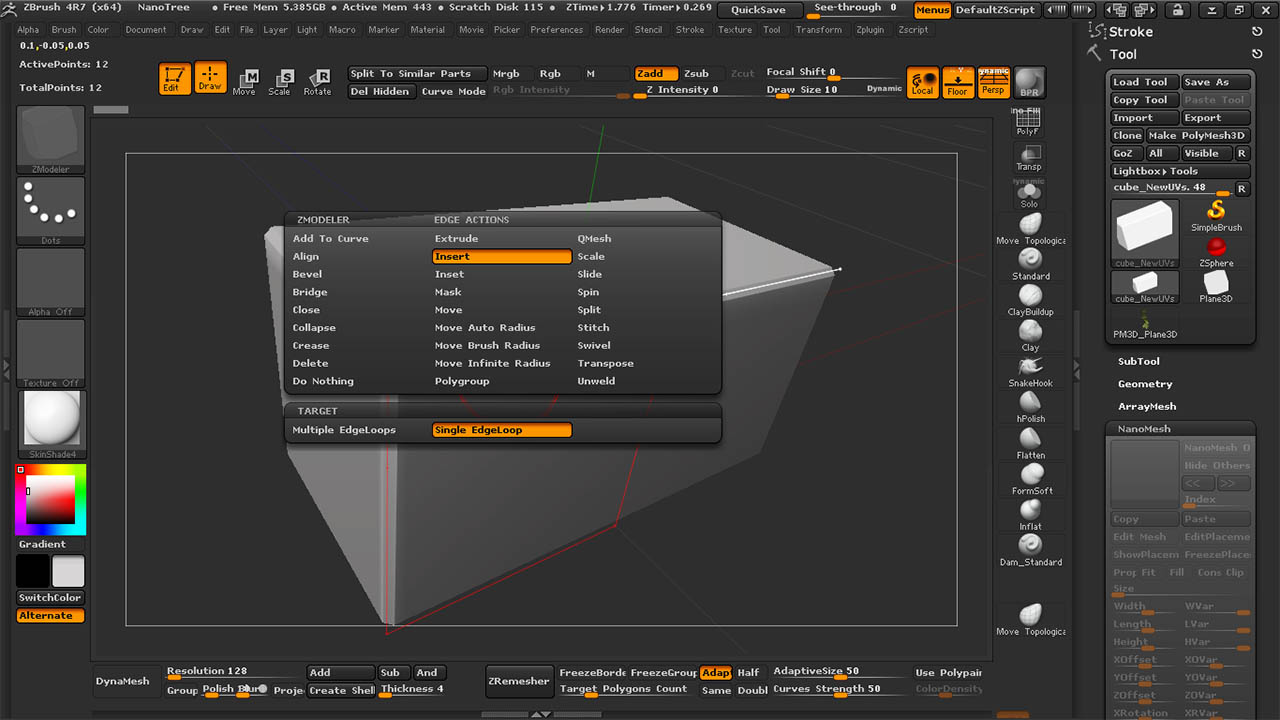The image size is (1280, 720).
Task: Choose the Scale transform icon
Action: [280, 82]
